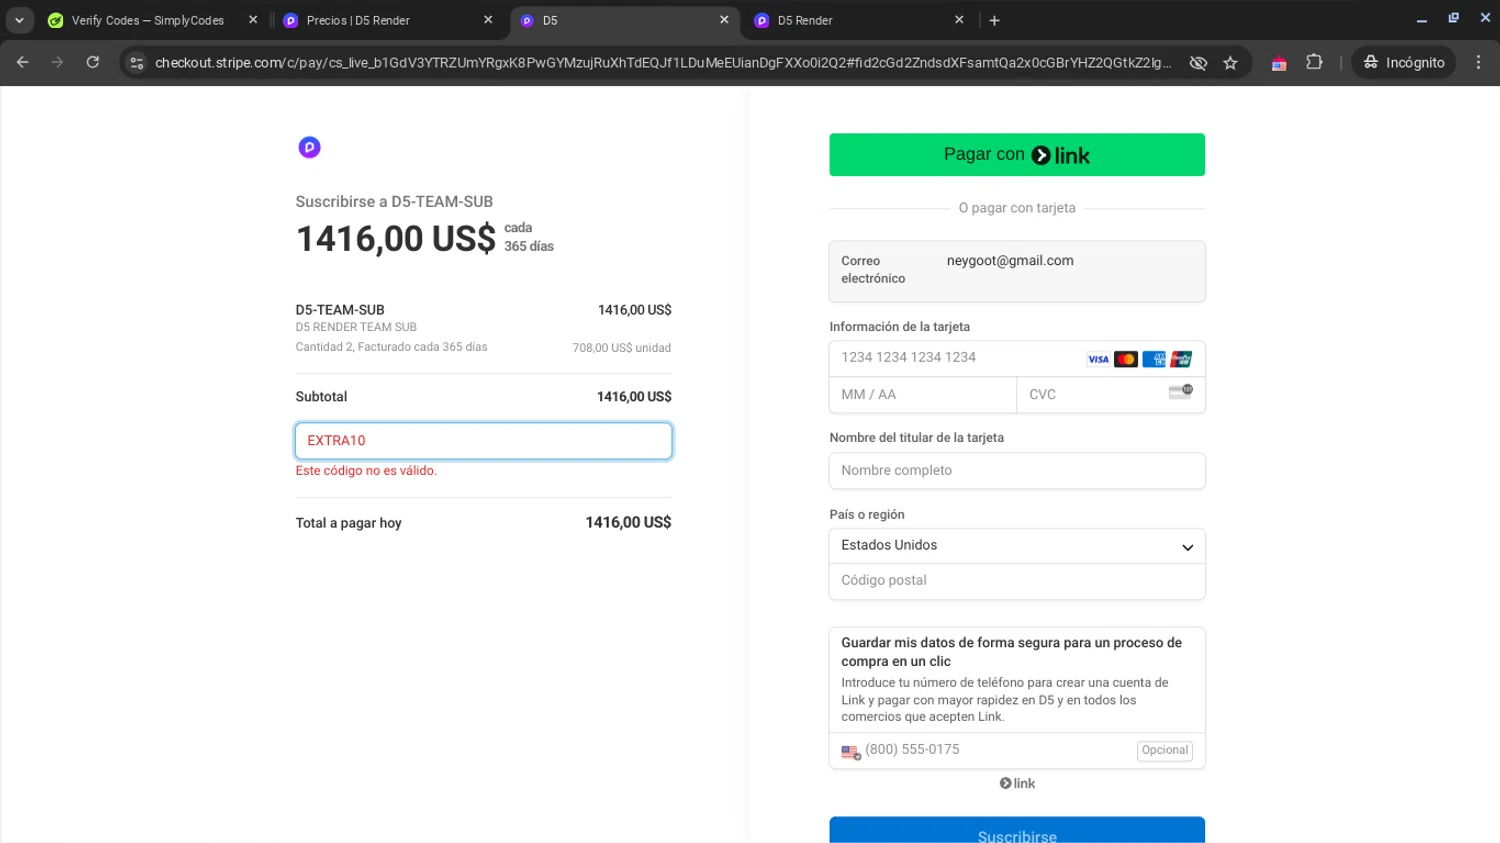Open the tab search dropdown arrow

[19, 20]
